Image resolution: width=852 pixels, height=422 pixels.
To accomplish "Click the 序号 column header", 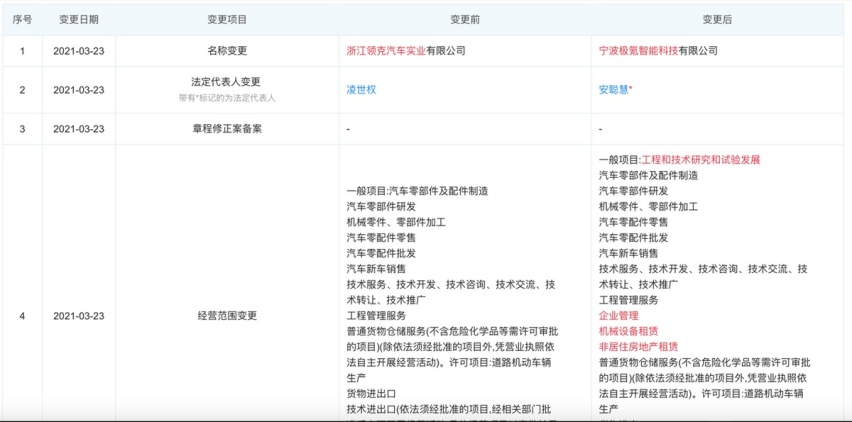I will (22, 20).
